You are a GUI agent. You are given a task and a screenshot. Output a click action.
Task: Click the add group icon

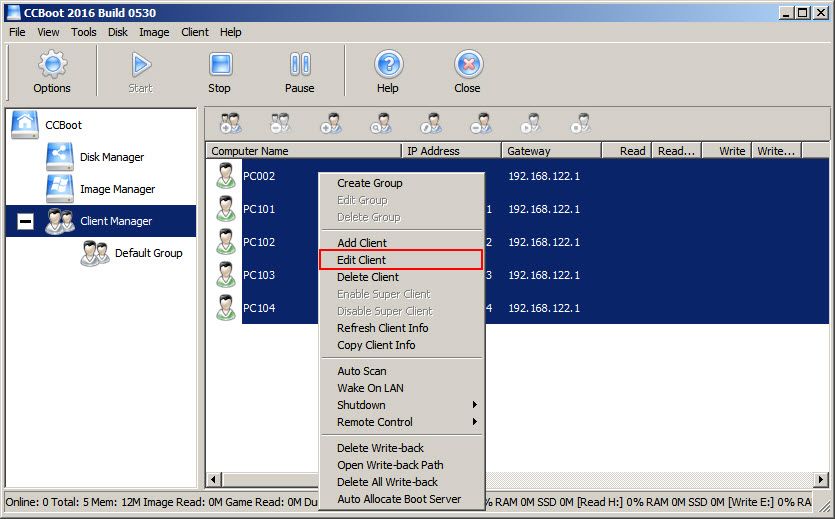[x=231, y=123]
